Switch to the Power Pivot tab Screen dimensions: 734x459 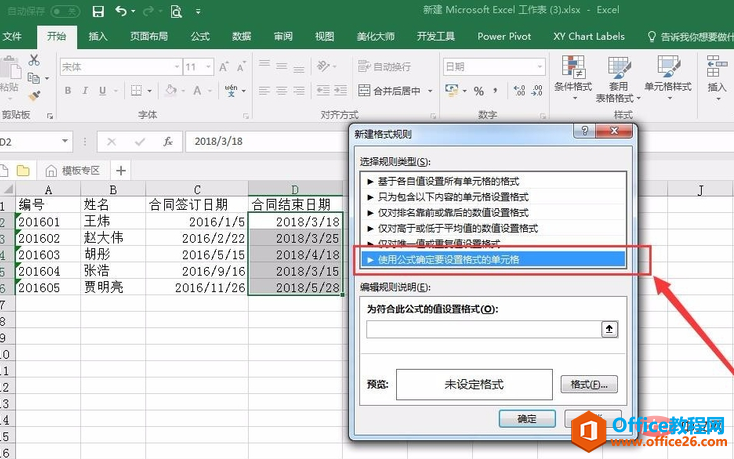click(x=504, y=36)
